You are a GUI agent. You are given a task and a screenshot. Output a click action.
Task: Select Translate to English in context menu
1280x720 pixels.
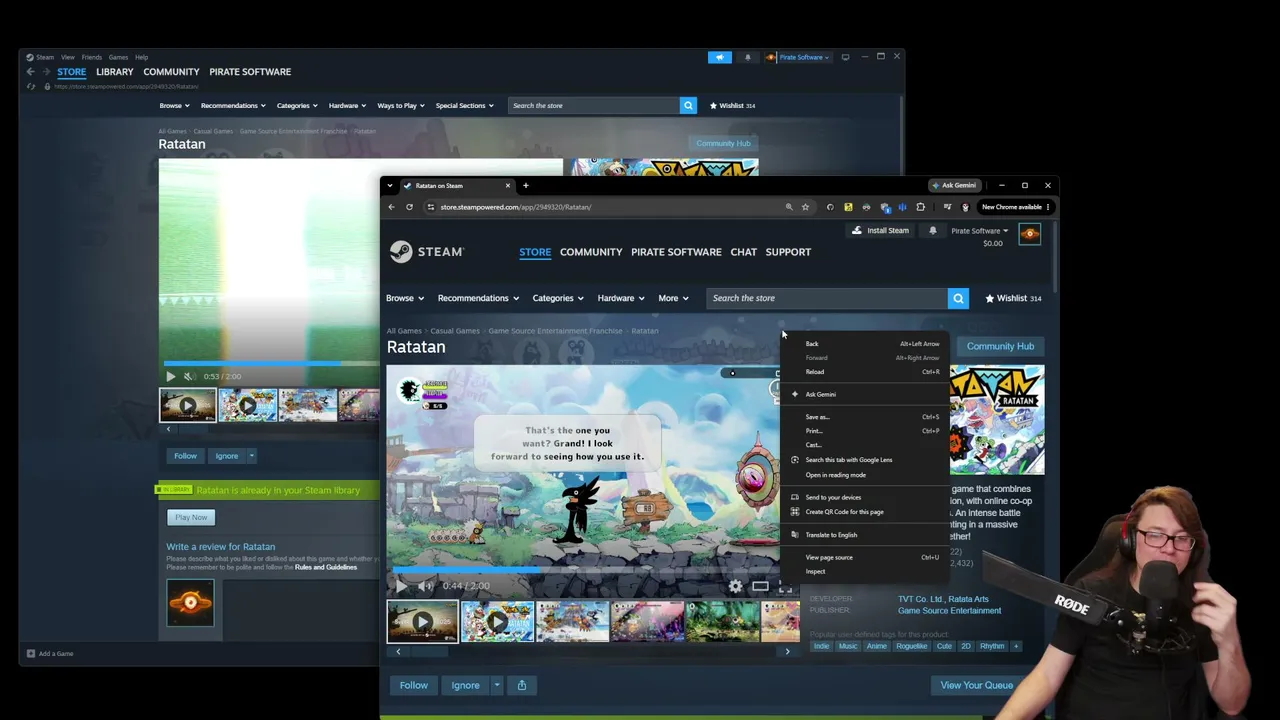tap(866, 535)
